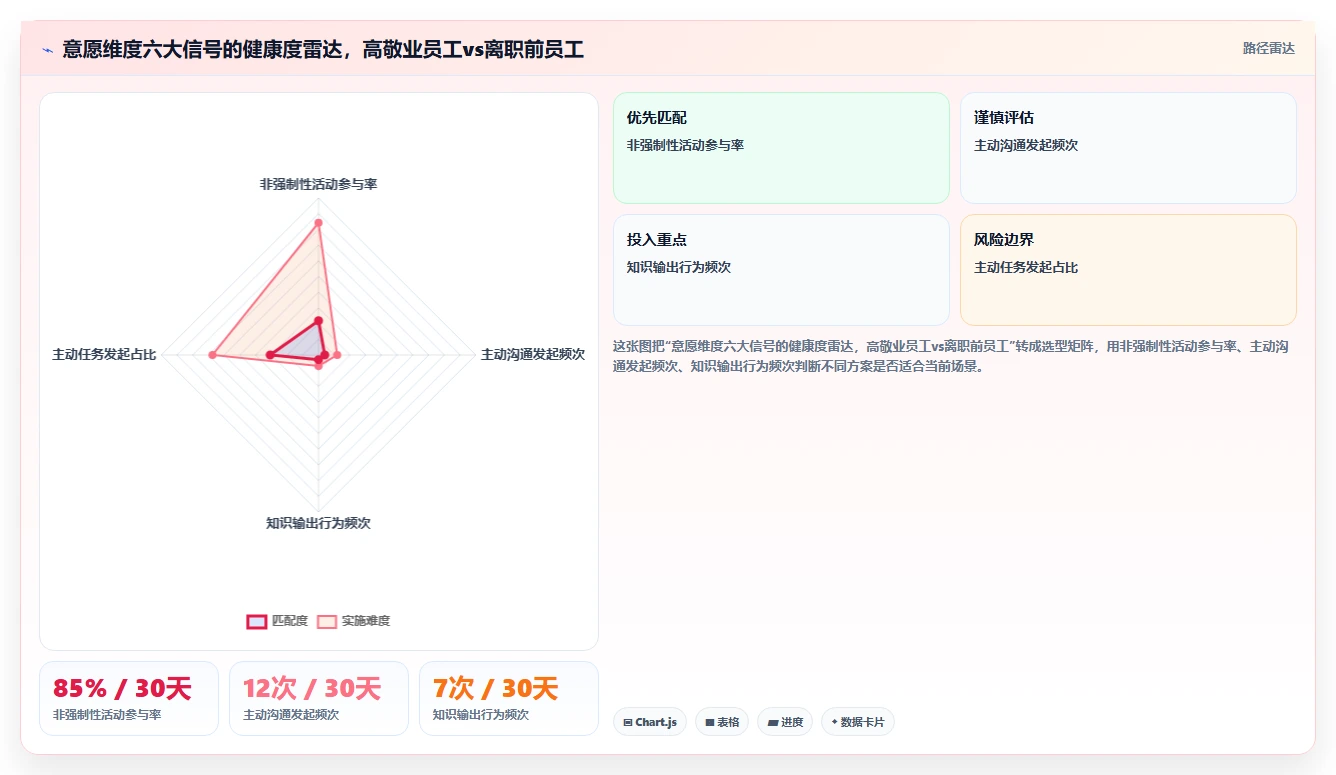1336x775 pixels.
Task: Click the 实施难度 legend color box
Action: tap(327, 621)
